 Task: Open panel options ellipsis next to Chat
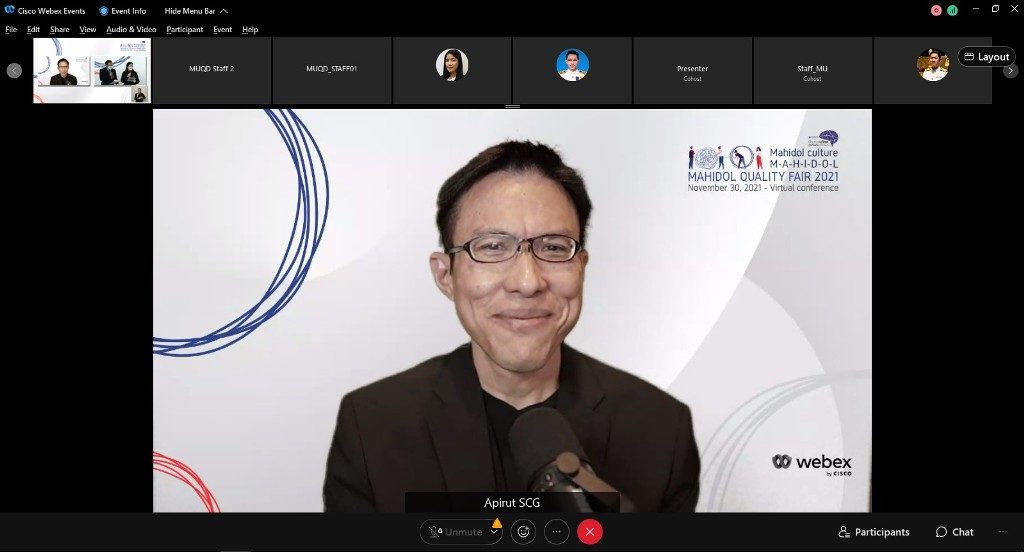(x=1003, y=532)
